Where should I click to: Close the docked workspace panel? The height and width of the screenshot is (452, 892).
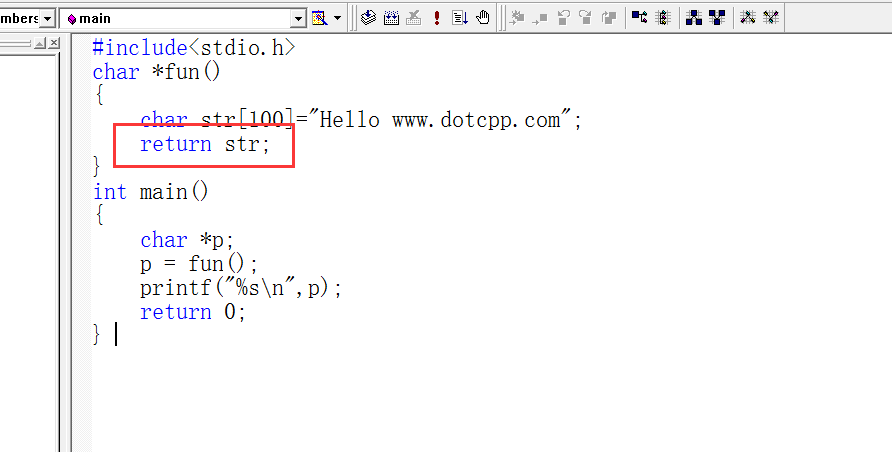(53, 44)
